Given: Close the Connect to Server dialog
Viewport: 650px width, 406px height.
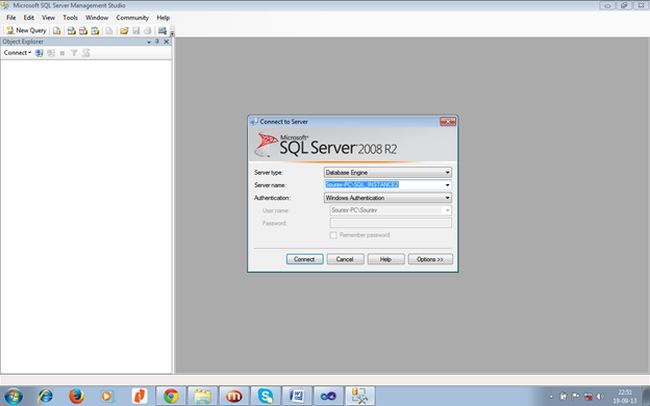Looking at the screenshot, I should click(448, 122).
